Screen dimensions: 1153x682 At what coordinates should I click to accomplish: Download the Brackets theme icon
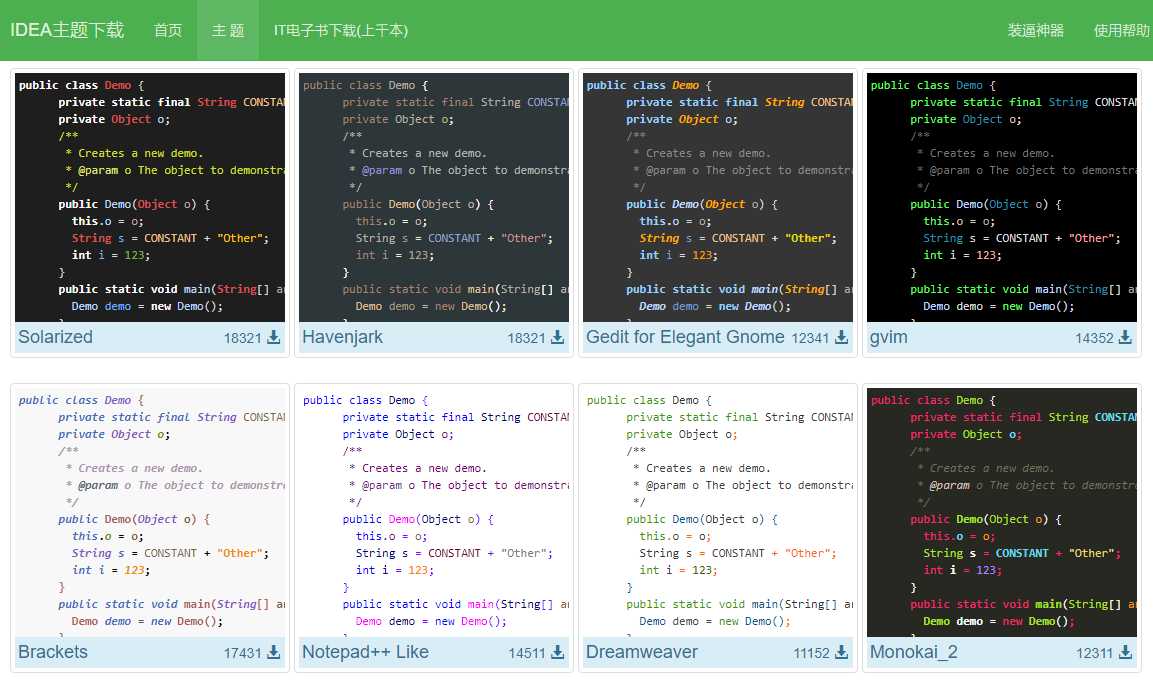[x=274, y=652]
